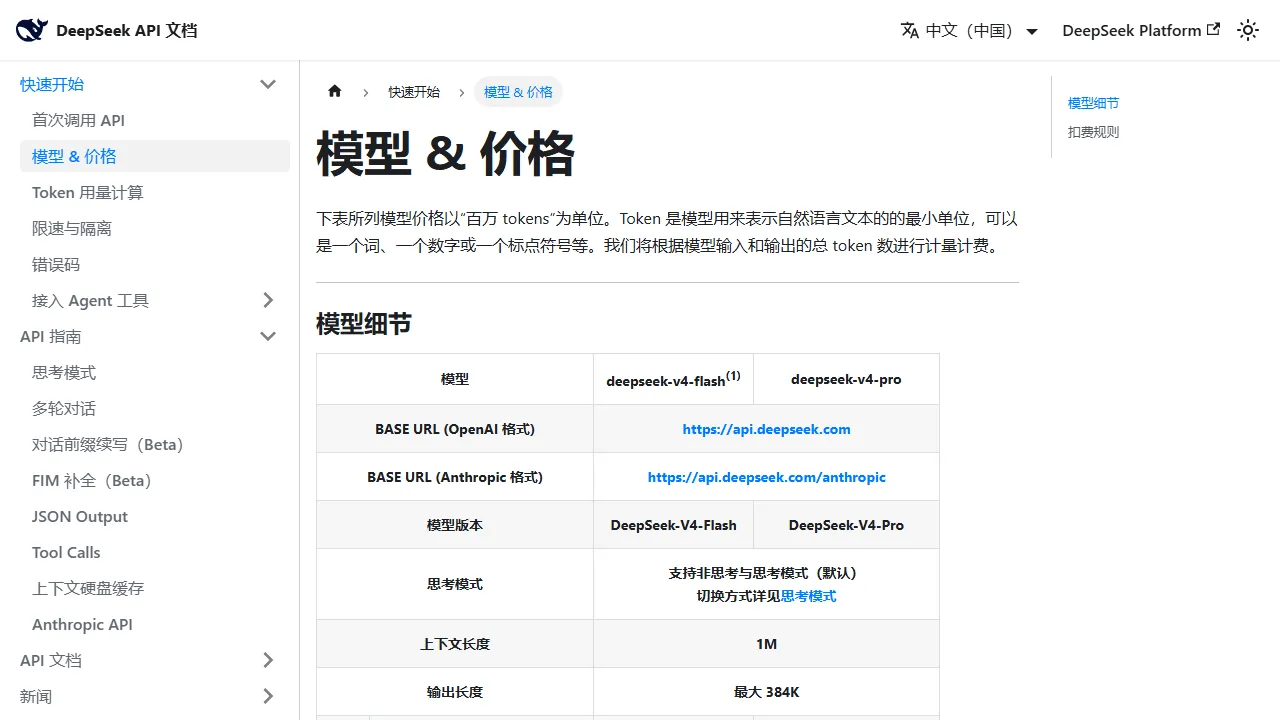Open 首次调用 API in sidebar
This screenshot has width=1280, height=720.
click(155, 120)
